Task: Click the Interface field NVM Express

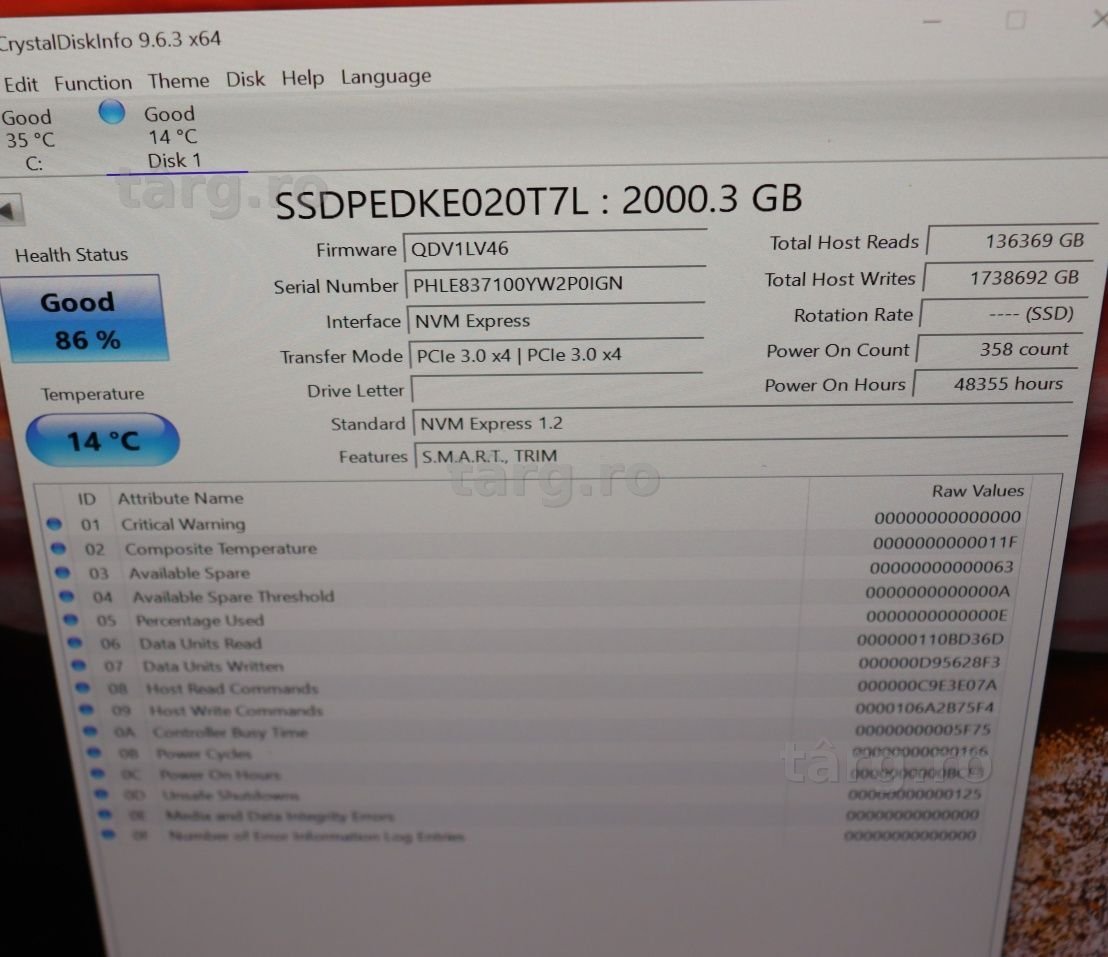Action: pos(557,320)
